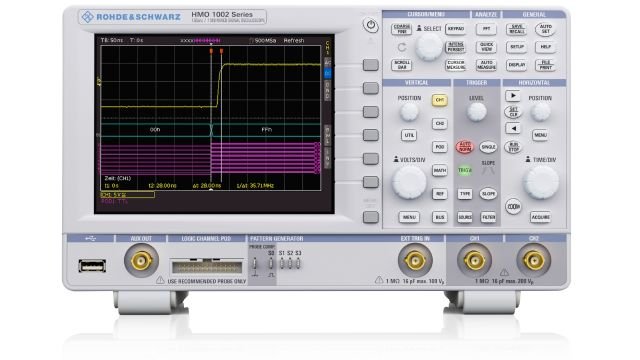Select the CH1 channel button
Viewport: 640px width, 360px height.
pos(440,100)
